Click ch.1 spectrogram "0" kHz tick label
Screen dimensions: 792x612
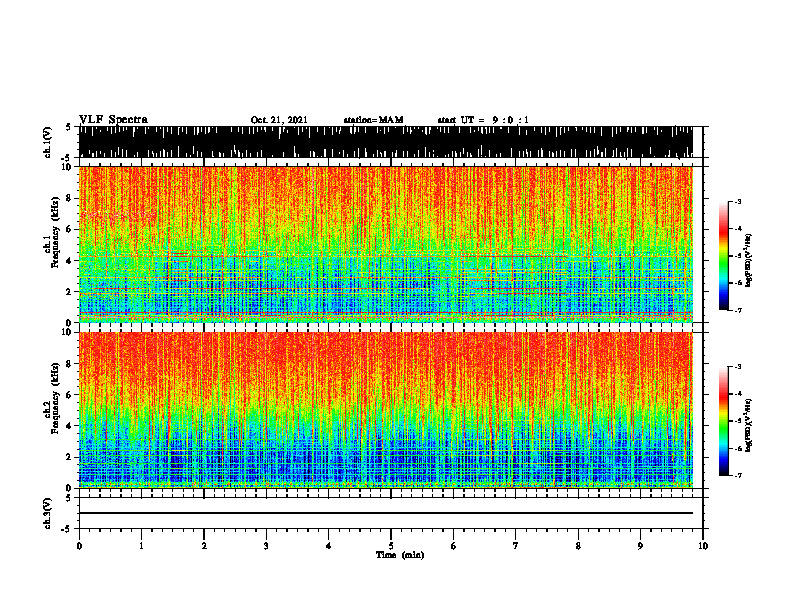[x=69, y=323]
